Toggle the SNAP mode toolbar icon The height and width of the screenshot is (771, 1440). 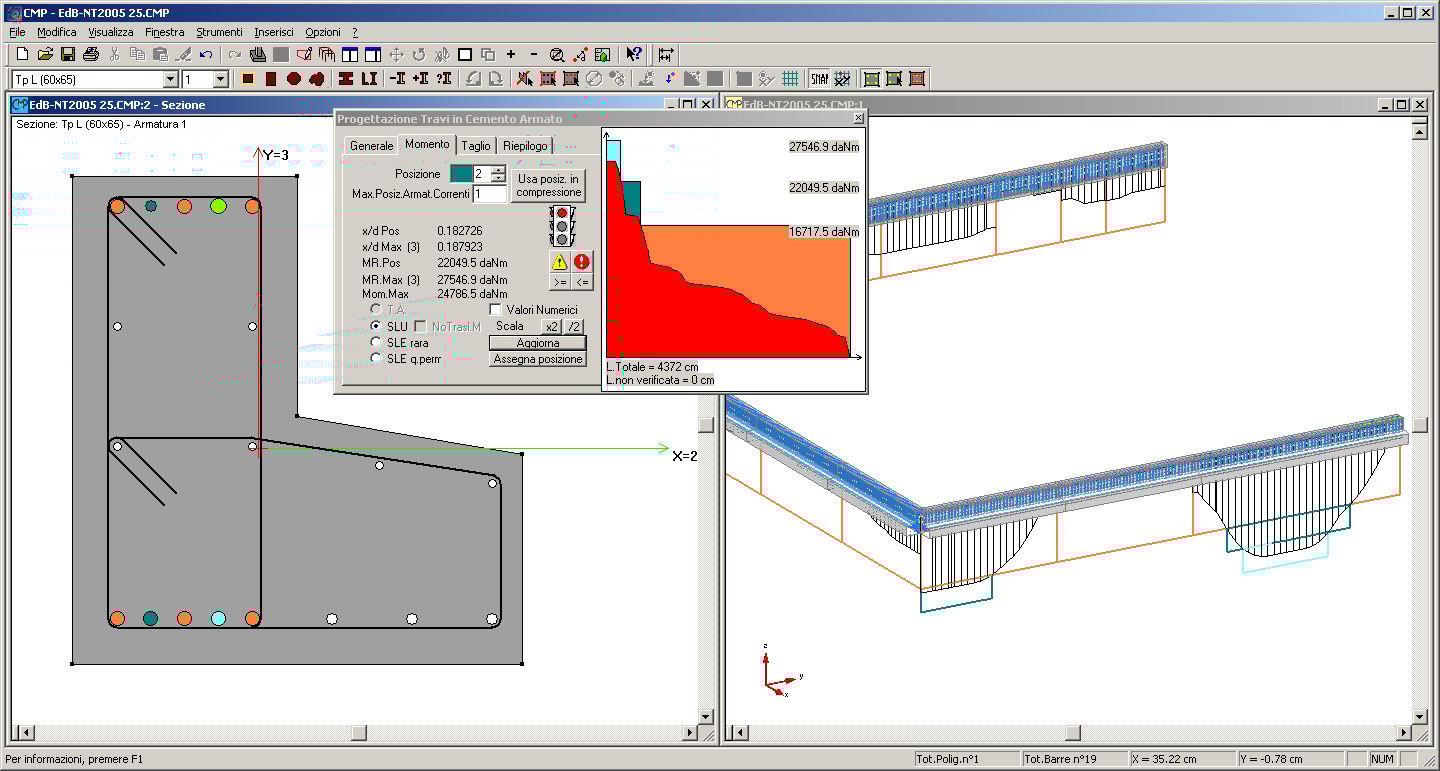tap(820, 78)
